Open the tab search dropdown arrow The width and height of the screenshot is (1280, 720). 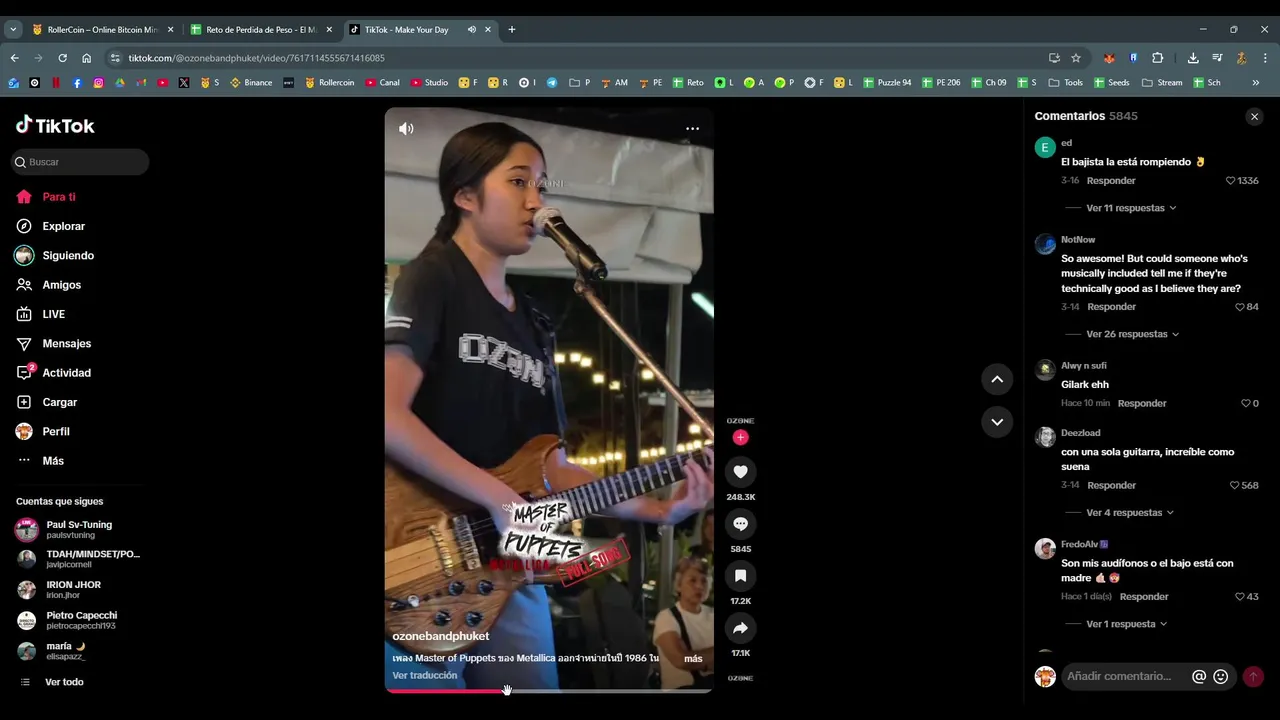point(13,30)
